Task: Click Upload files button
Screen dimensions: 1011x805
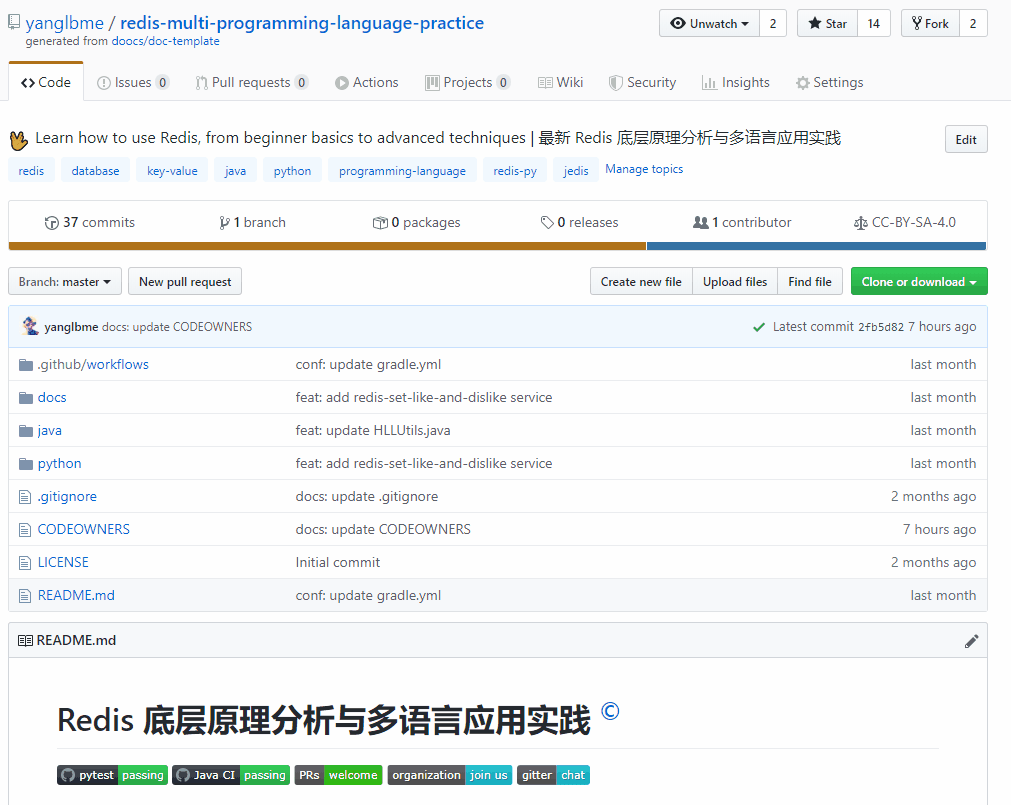Action: 735,282
